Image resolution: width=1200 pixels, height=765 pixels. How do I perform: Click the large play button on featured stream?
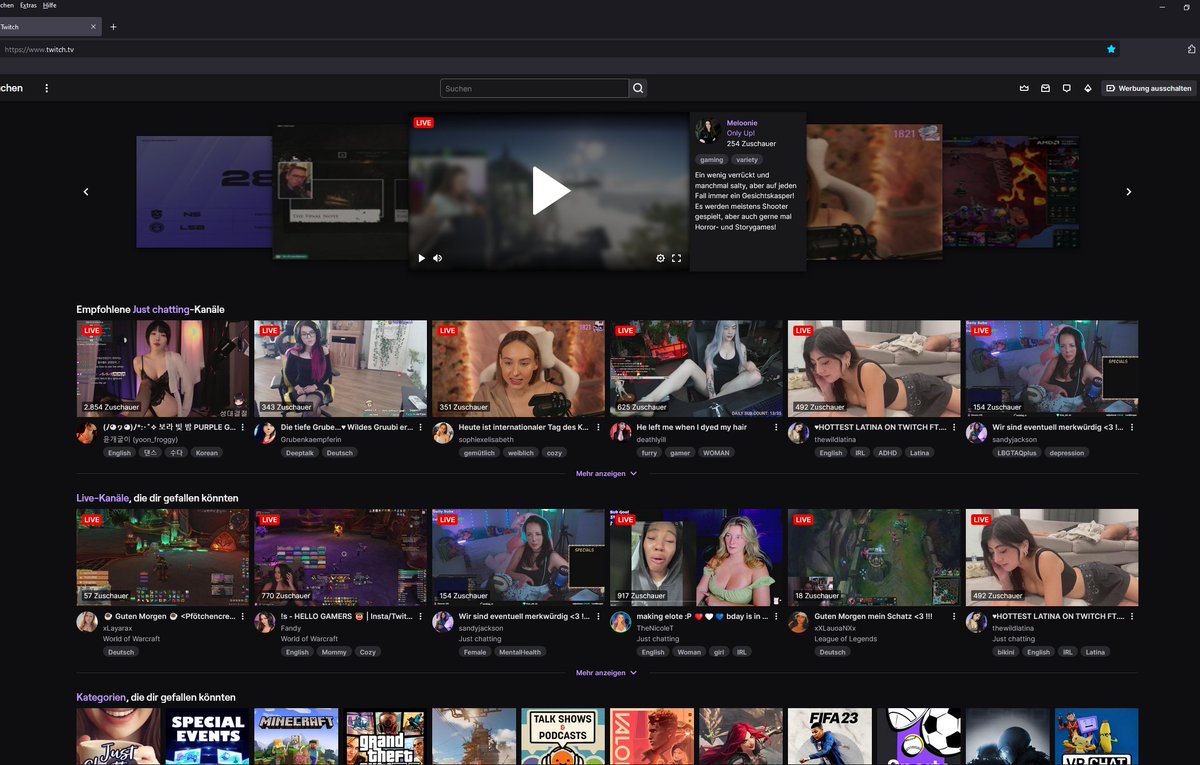coord(550,190)
